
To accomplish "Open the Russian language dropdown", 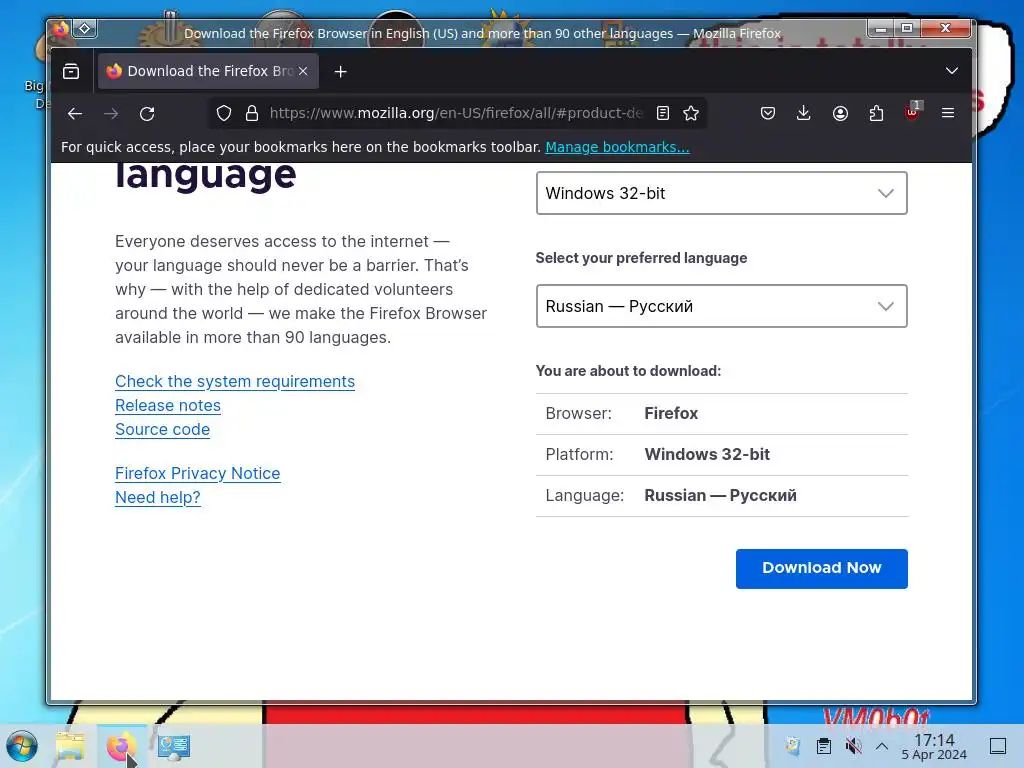I will coord(722,306).
